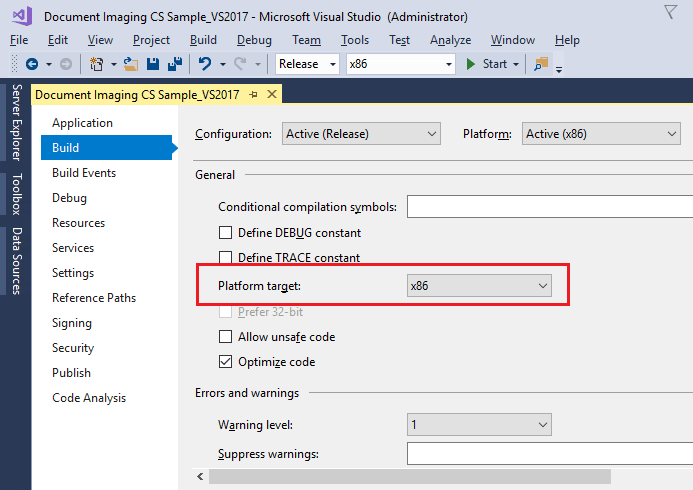
Task: Click the Save floppy disk icon
Action: pos(154,64)
